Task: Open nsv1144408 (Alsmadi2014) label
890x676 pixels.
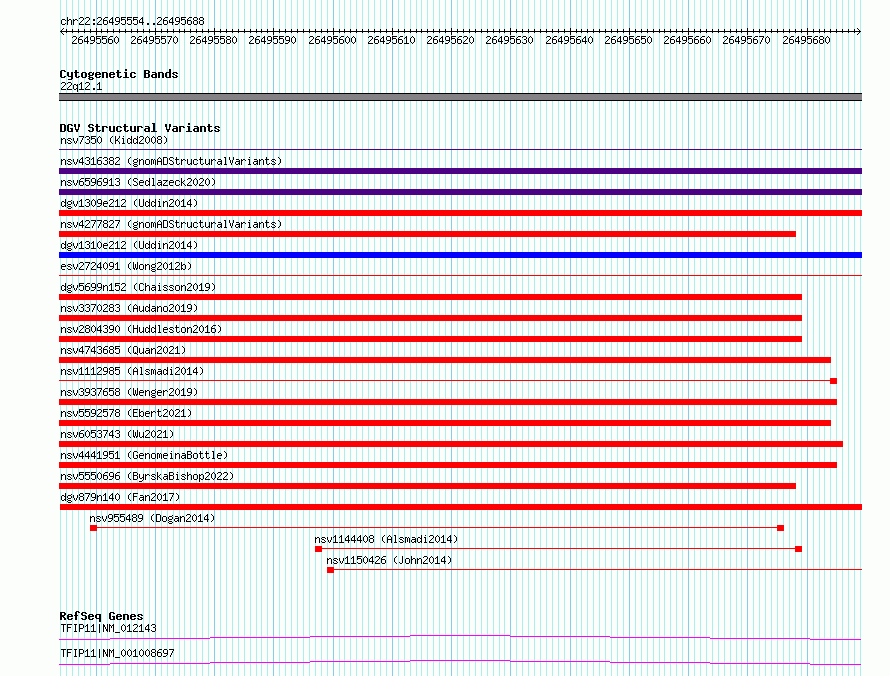Action: point(386,539)
